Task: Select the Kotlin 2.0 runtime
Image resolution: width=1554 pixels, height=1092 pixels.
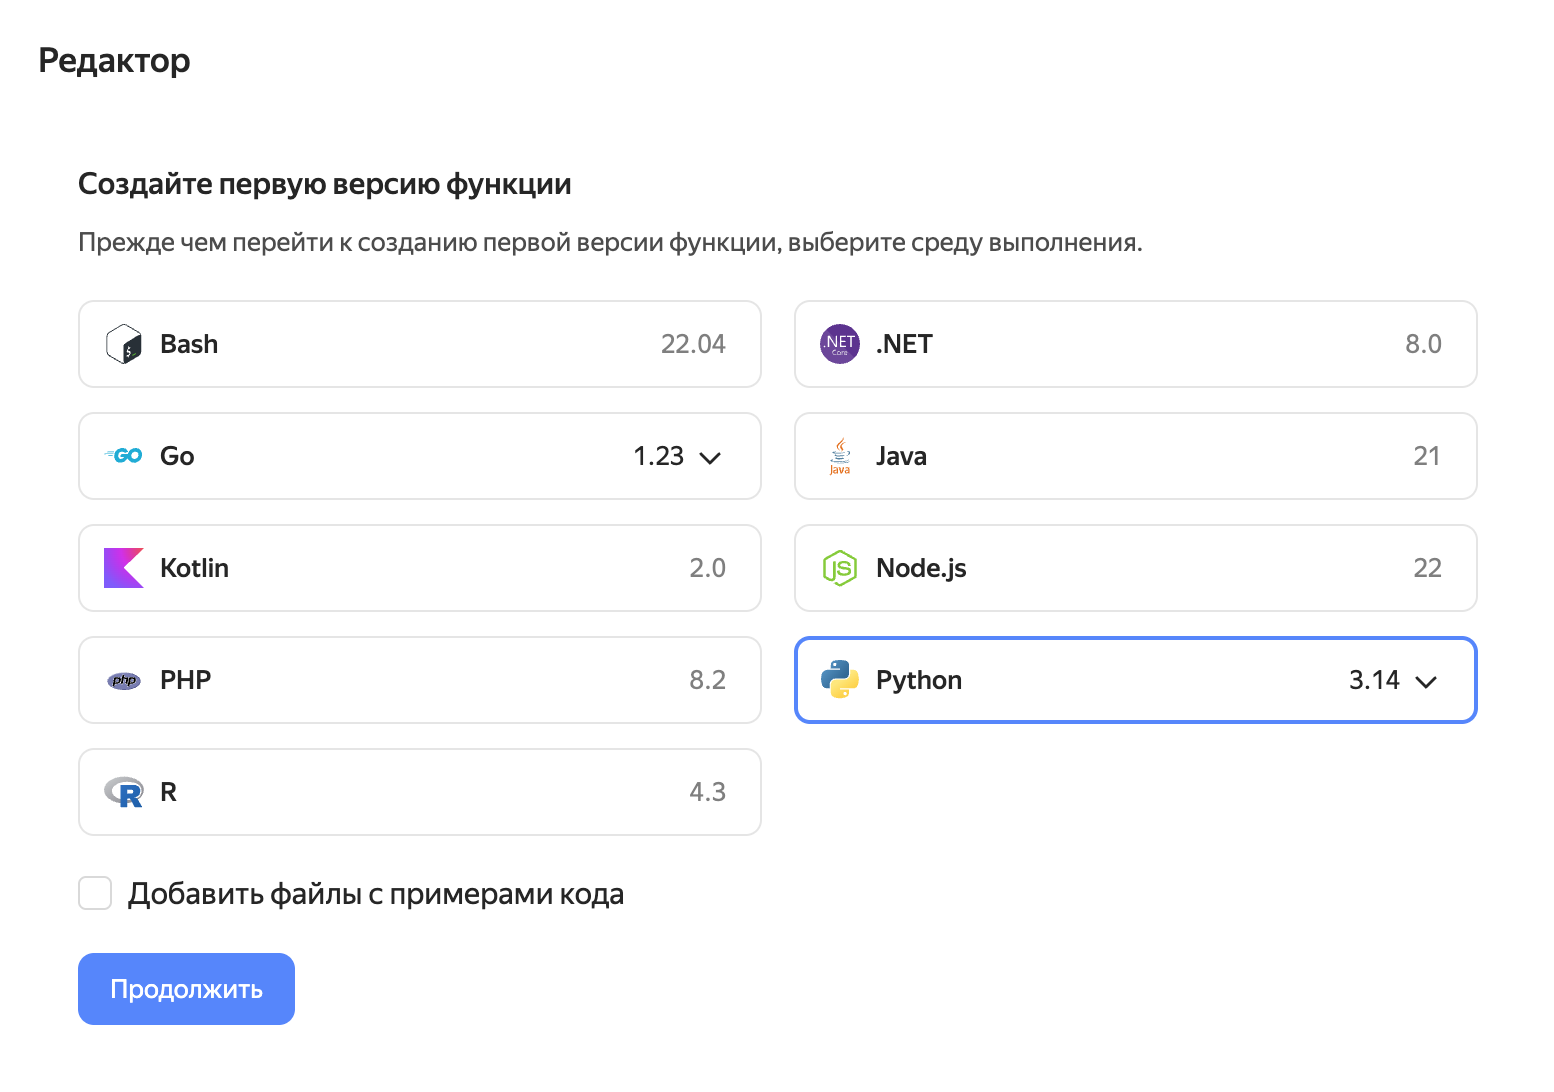Action: tap(420, 568)
